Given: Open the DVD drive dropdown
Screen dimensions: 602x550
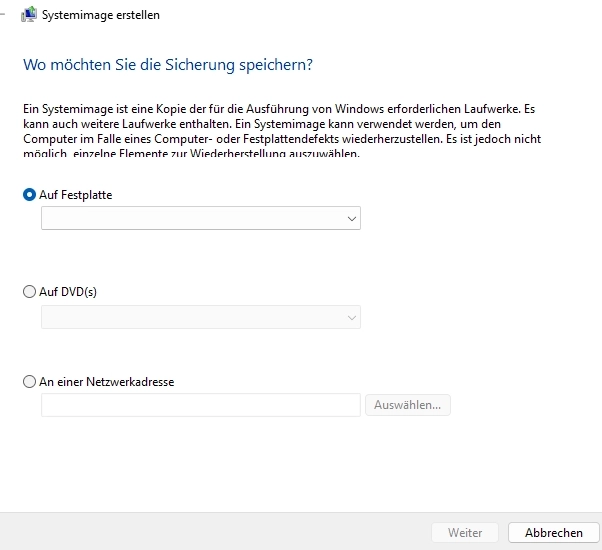Looking at the screenshot, I should tap(201, 317).
